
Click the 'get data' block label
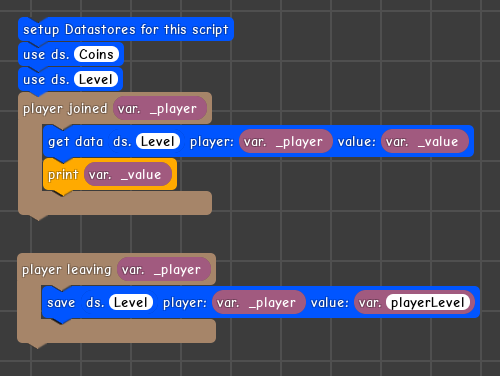pos(76,142)
